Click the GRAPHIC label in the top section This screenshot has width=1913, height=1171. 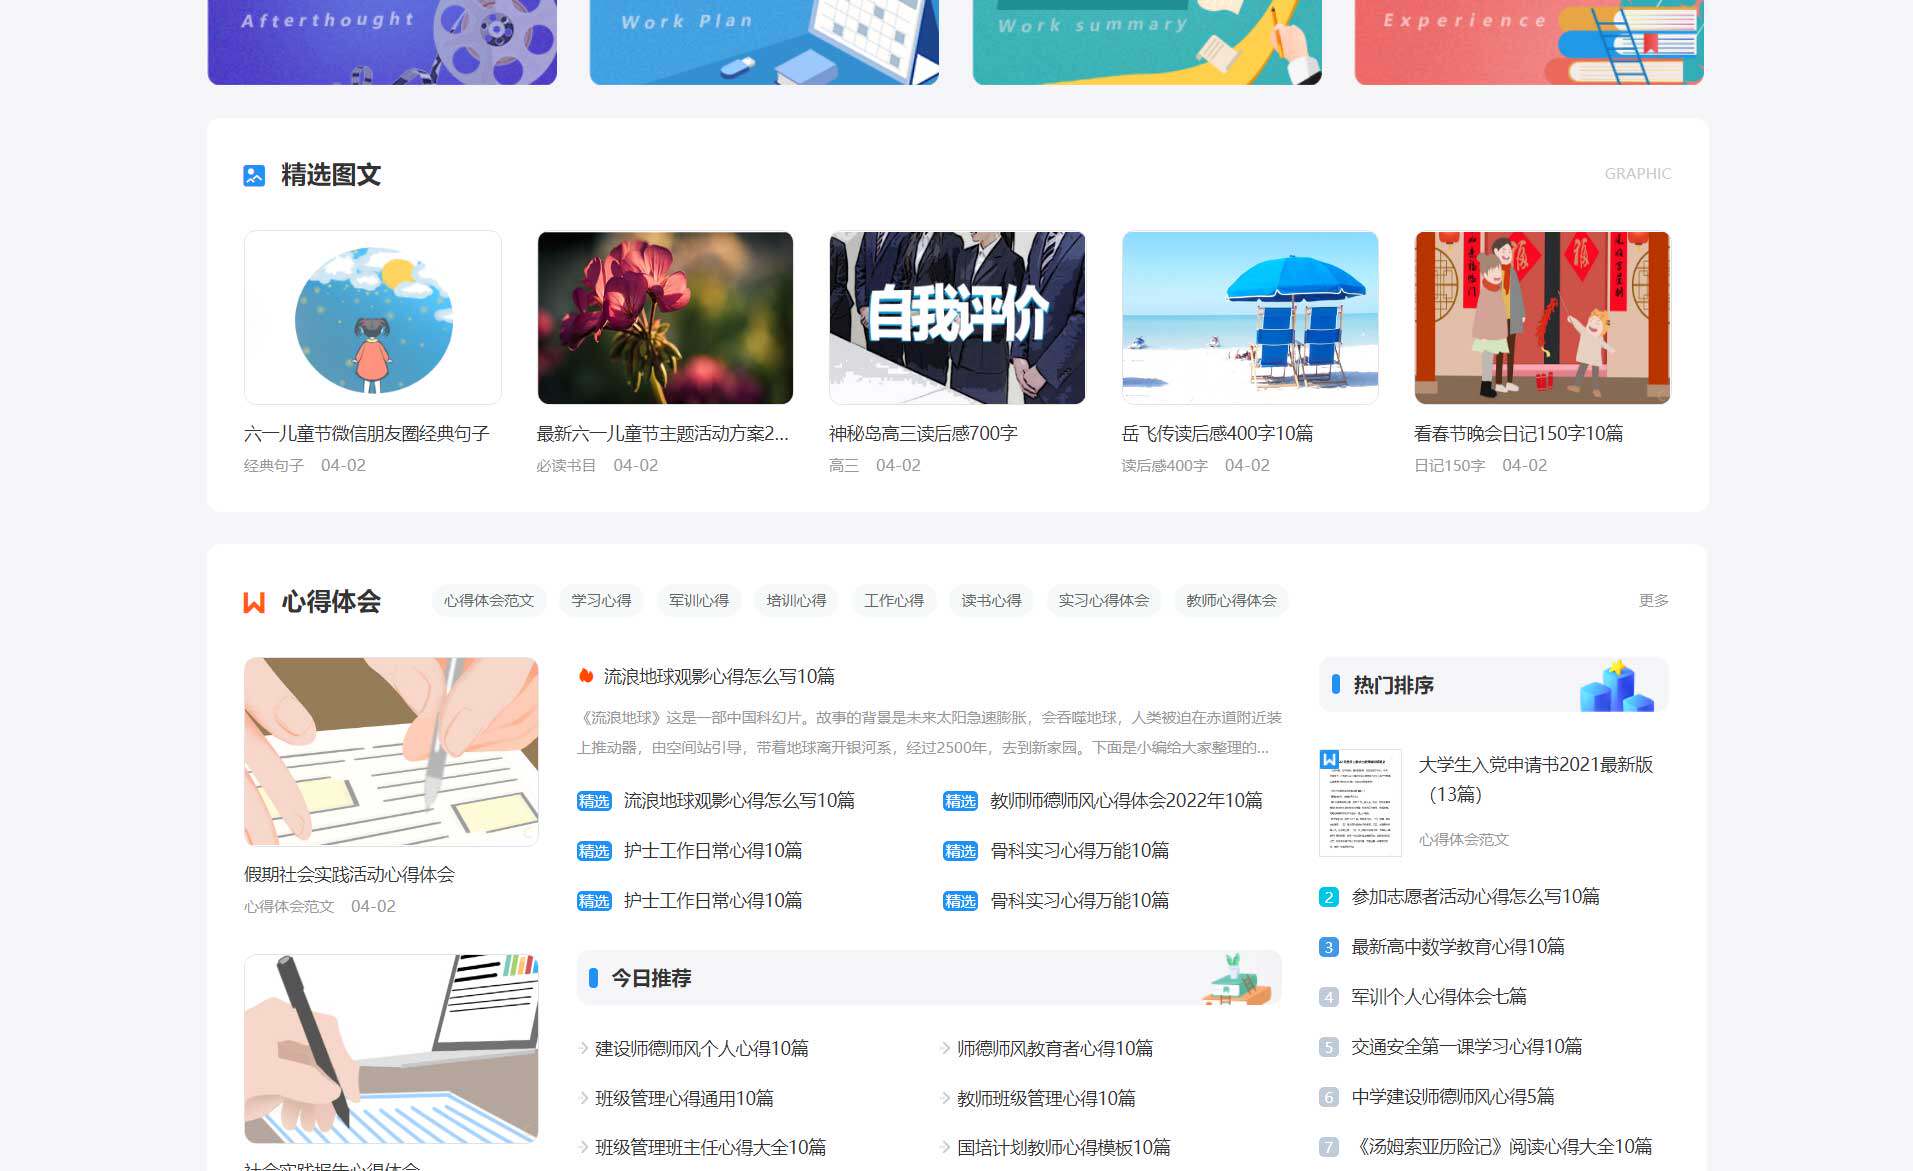click(1637, 173)
